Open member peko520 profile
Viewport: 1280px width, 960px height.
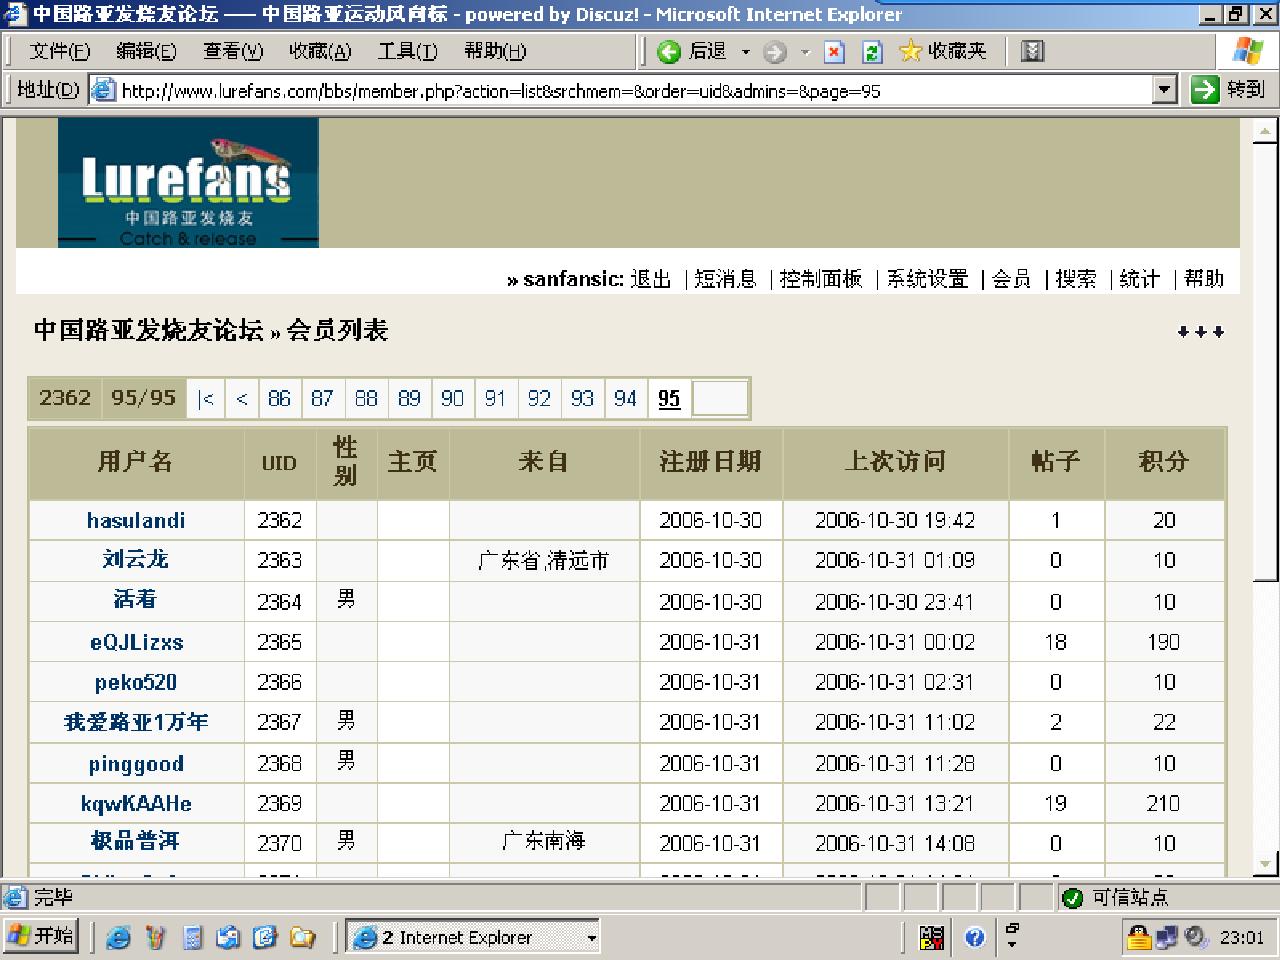click(x=135, y=682)
